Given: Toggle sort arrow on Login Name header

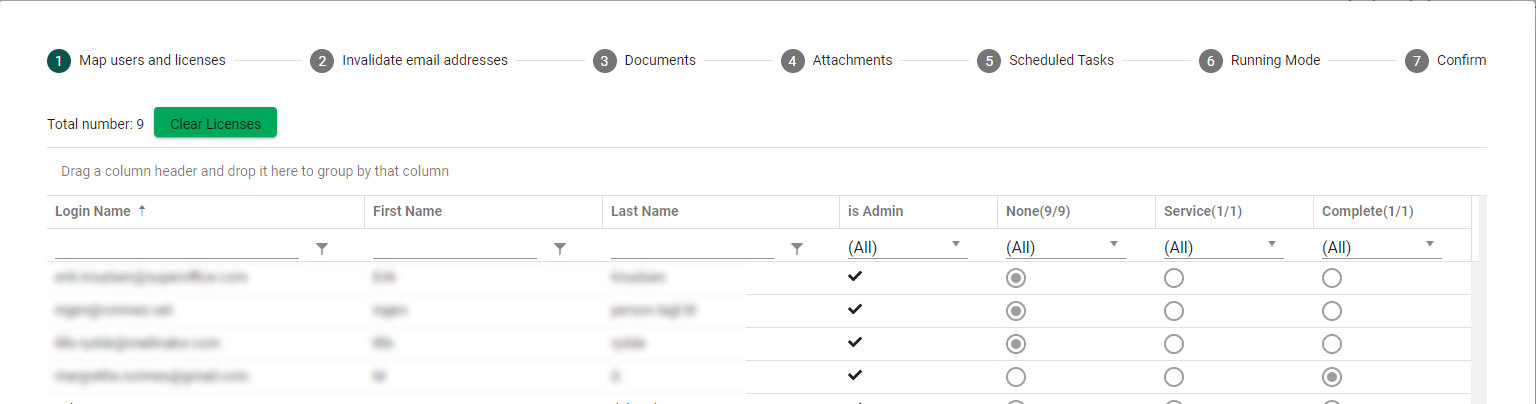Looking at the screenshot, I should (x=141, y=211).
